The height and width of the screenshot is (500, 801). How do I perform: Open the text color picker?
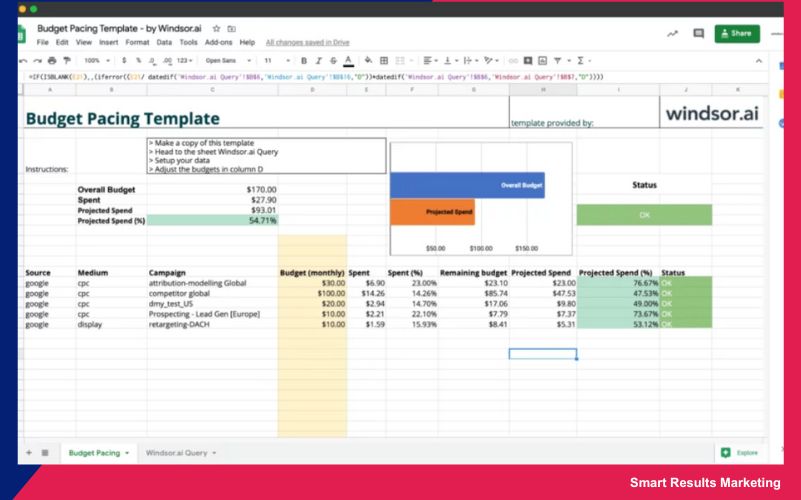coord(348,61)
